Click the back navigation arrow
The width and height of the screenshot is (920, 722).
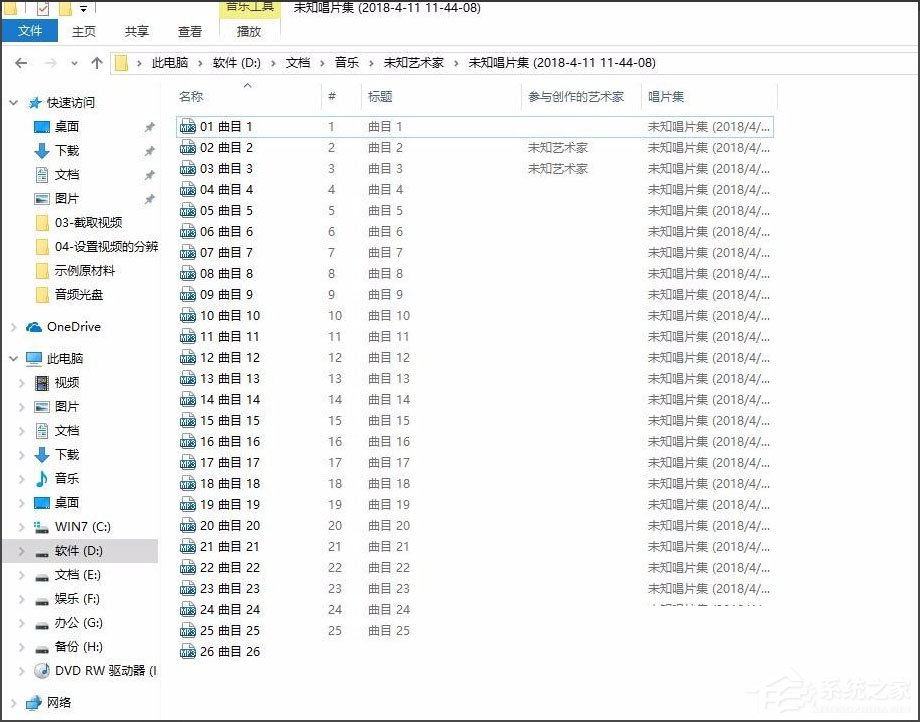click(x=20, y=62)
